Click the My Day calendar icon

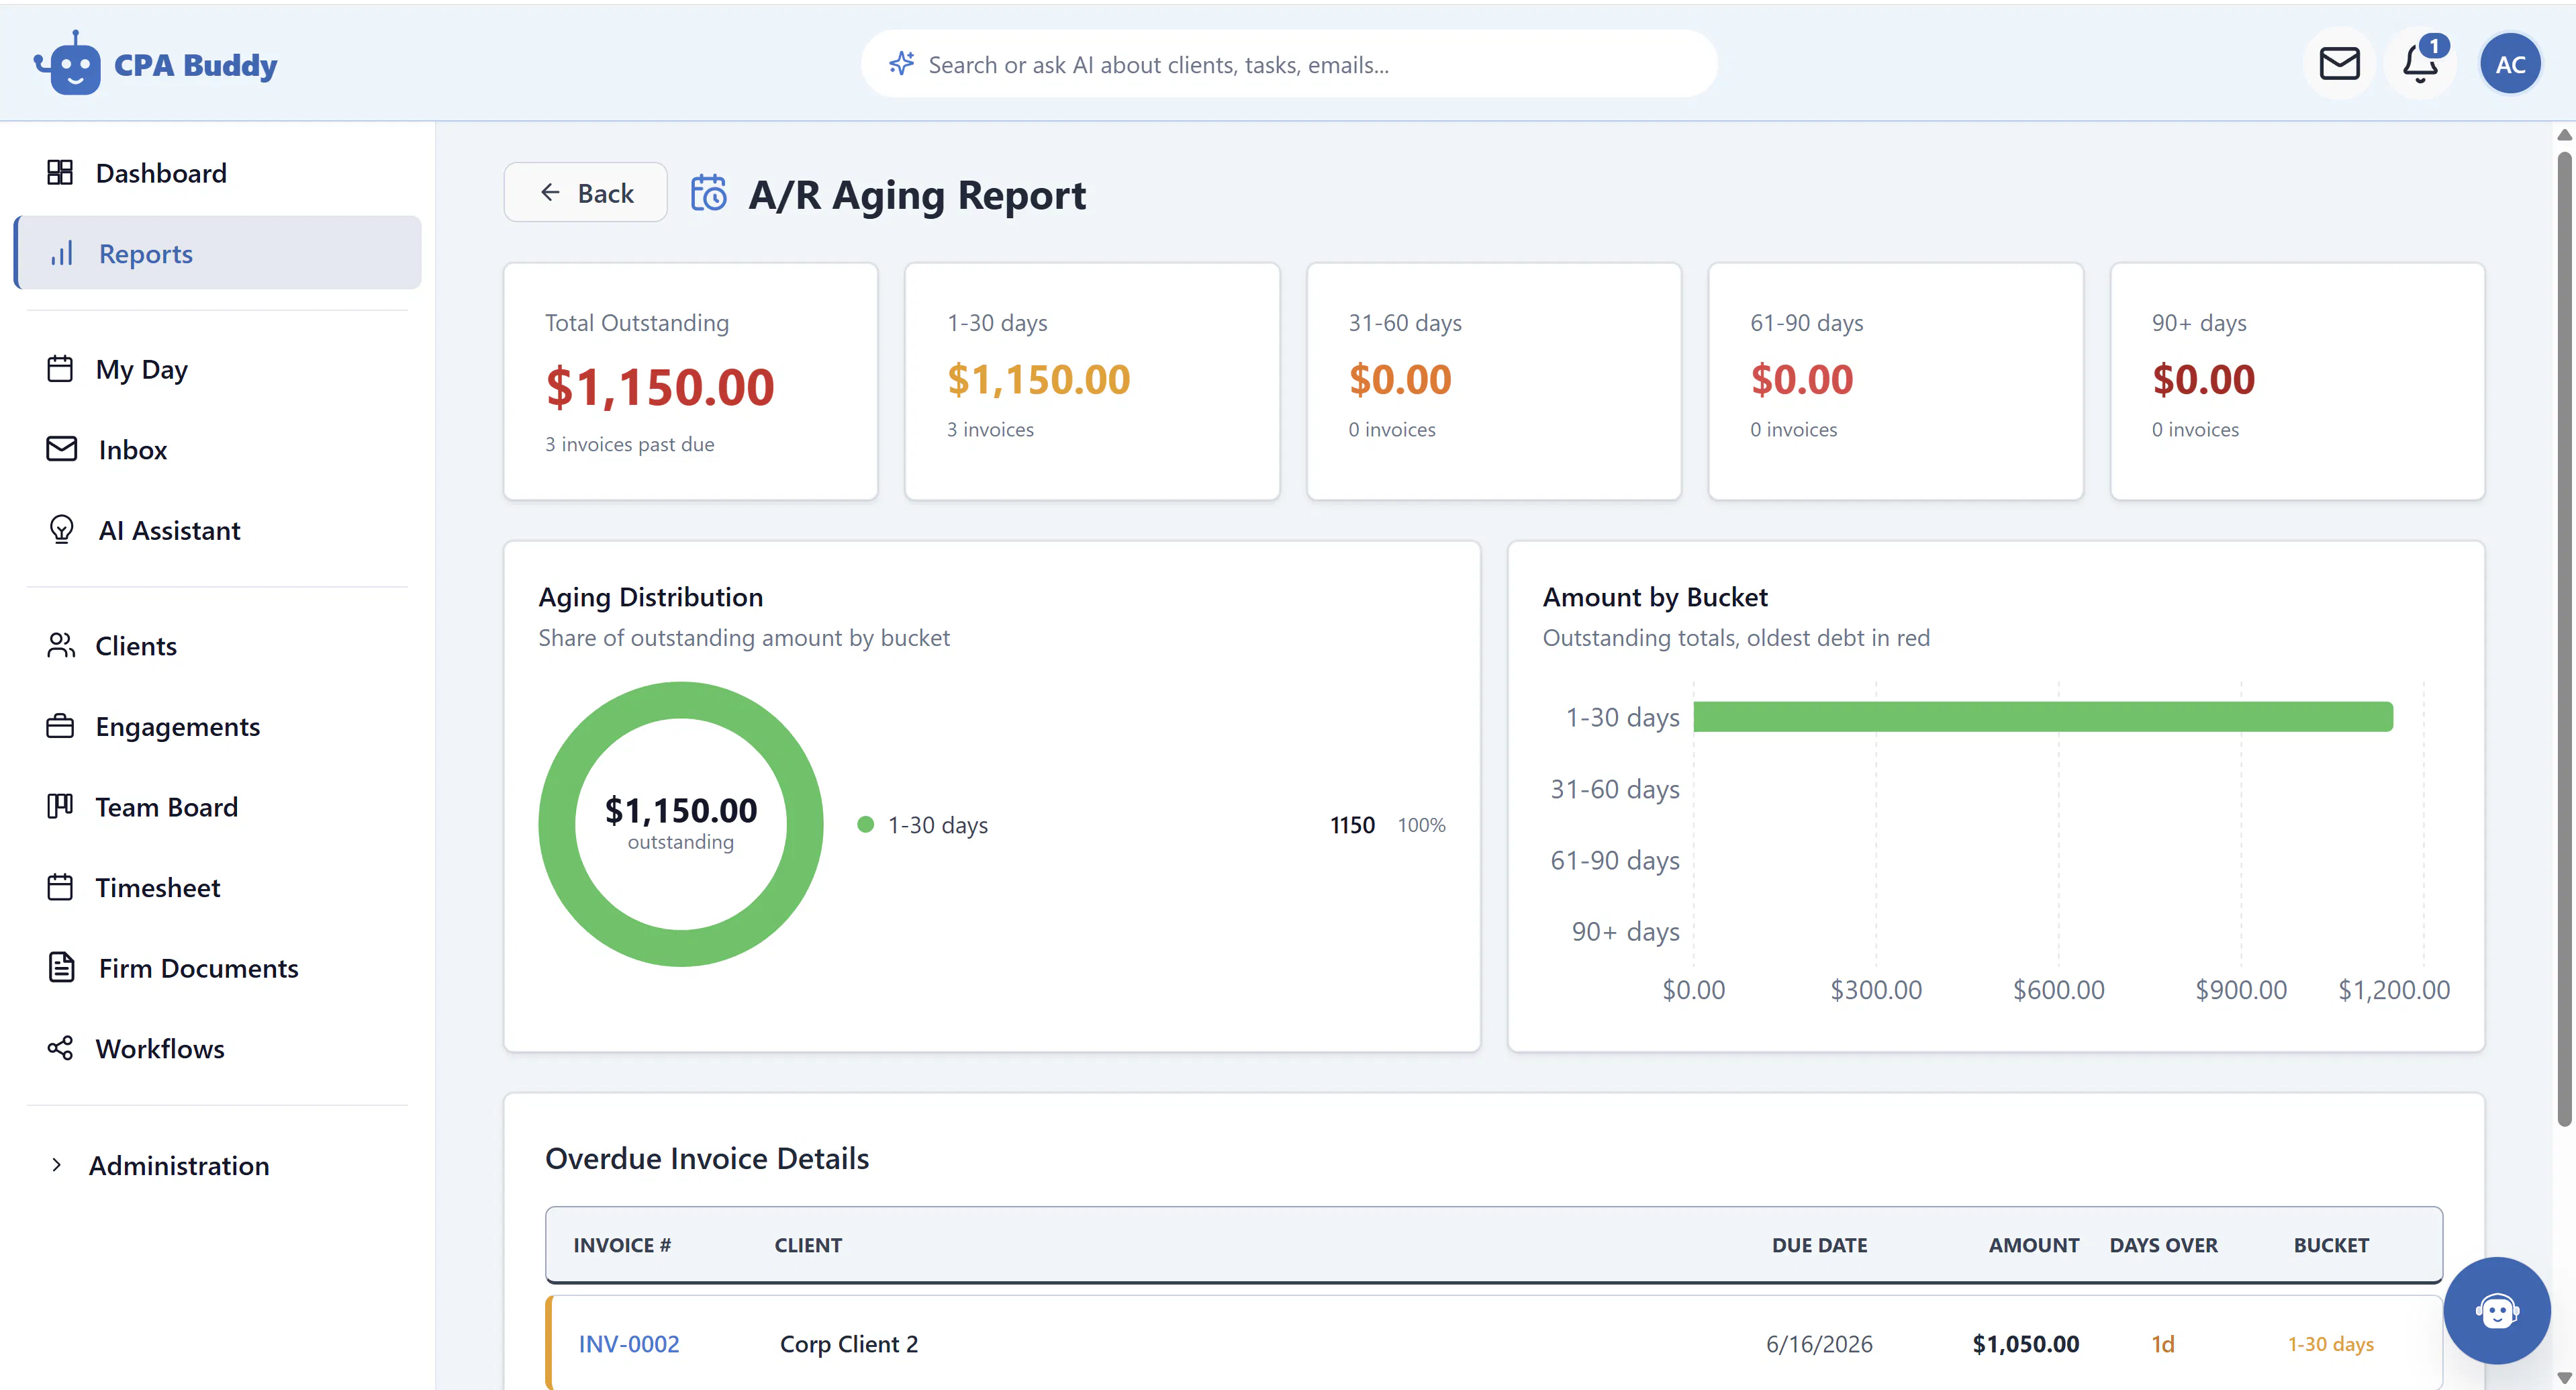[60, 369]
